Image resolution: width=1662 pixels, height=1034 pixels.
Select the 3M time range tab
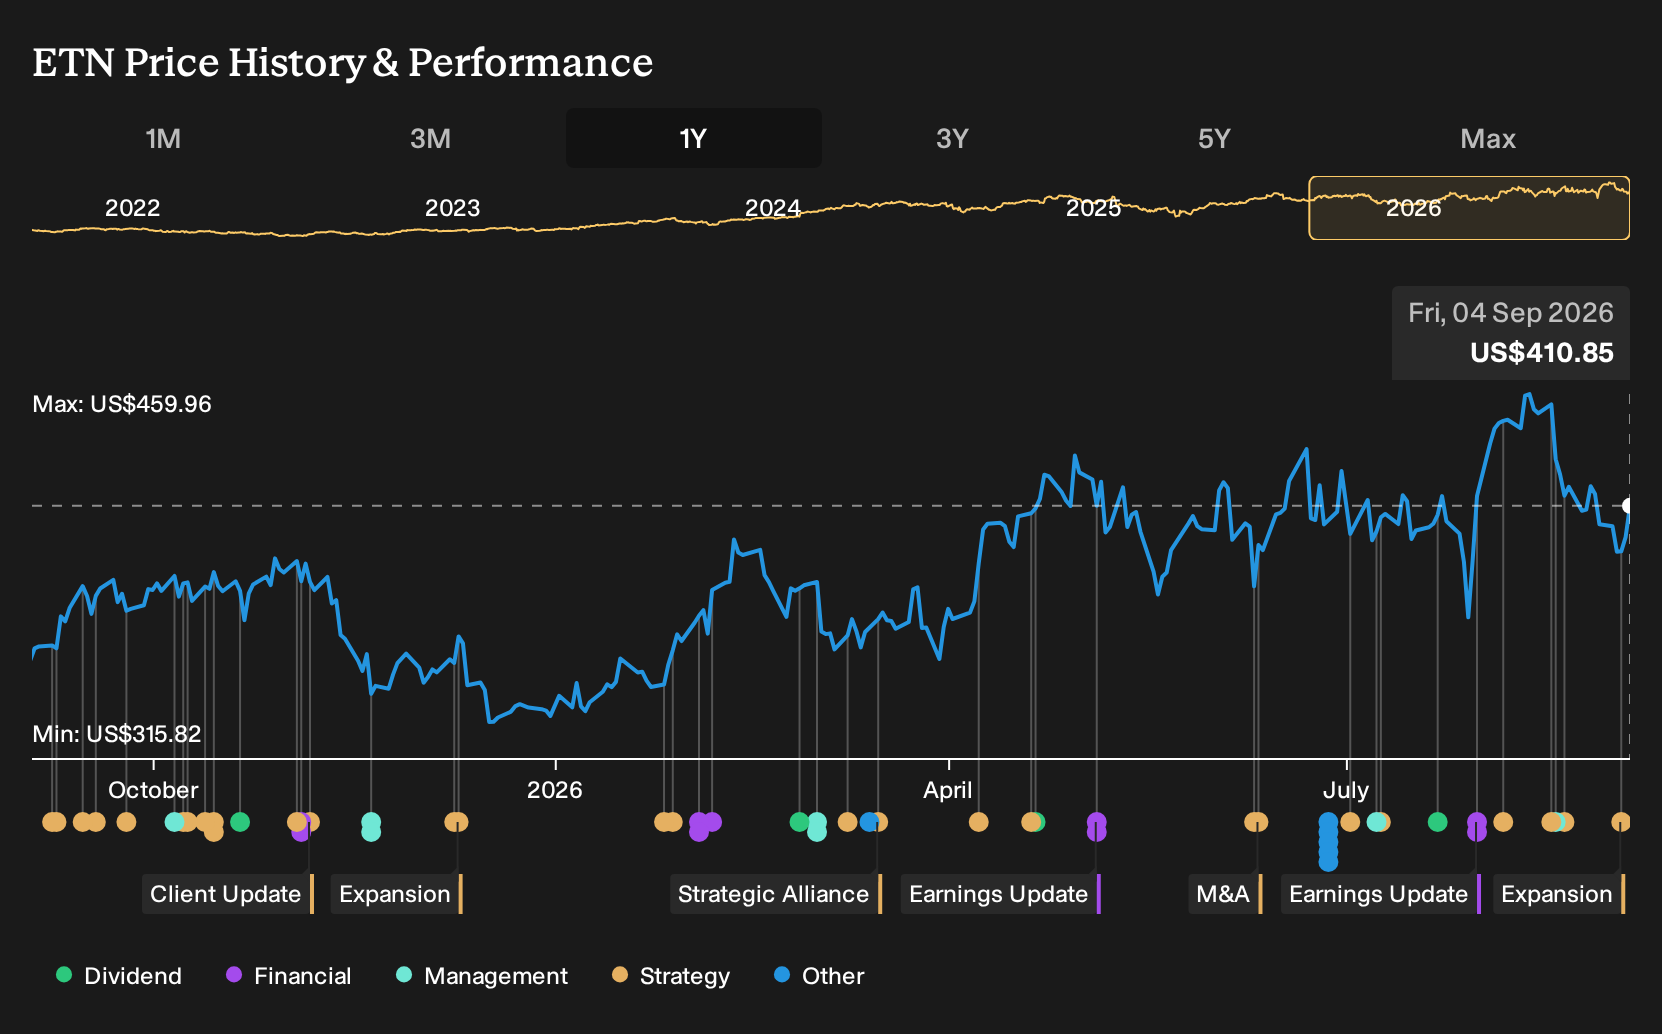pos(430,138)
